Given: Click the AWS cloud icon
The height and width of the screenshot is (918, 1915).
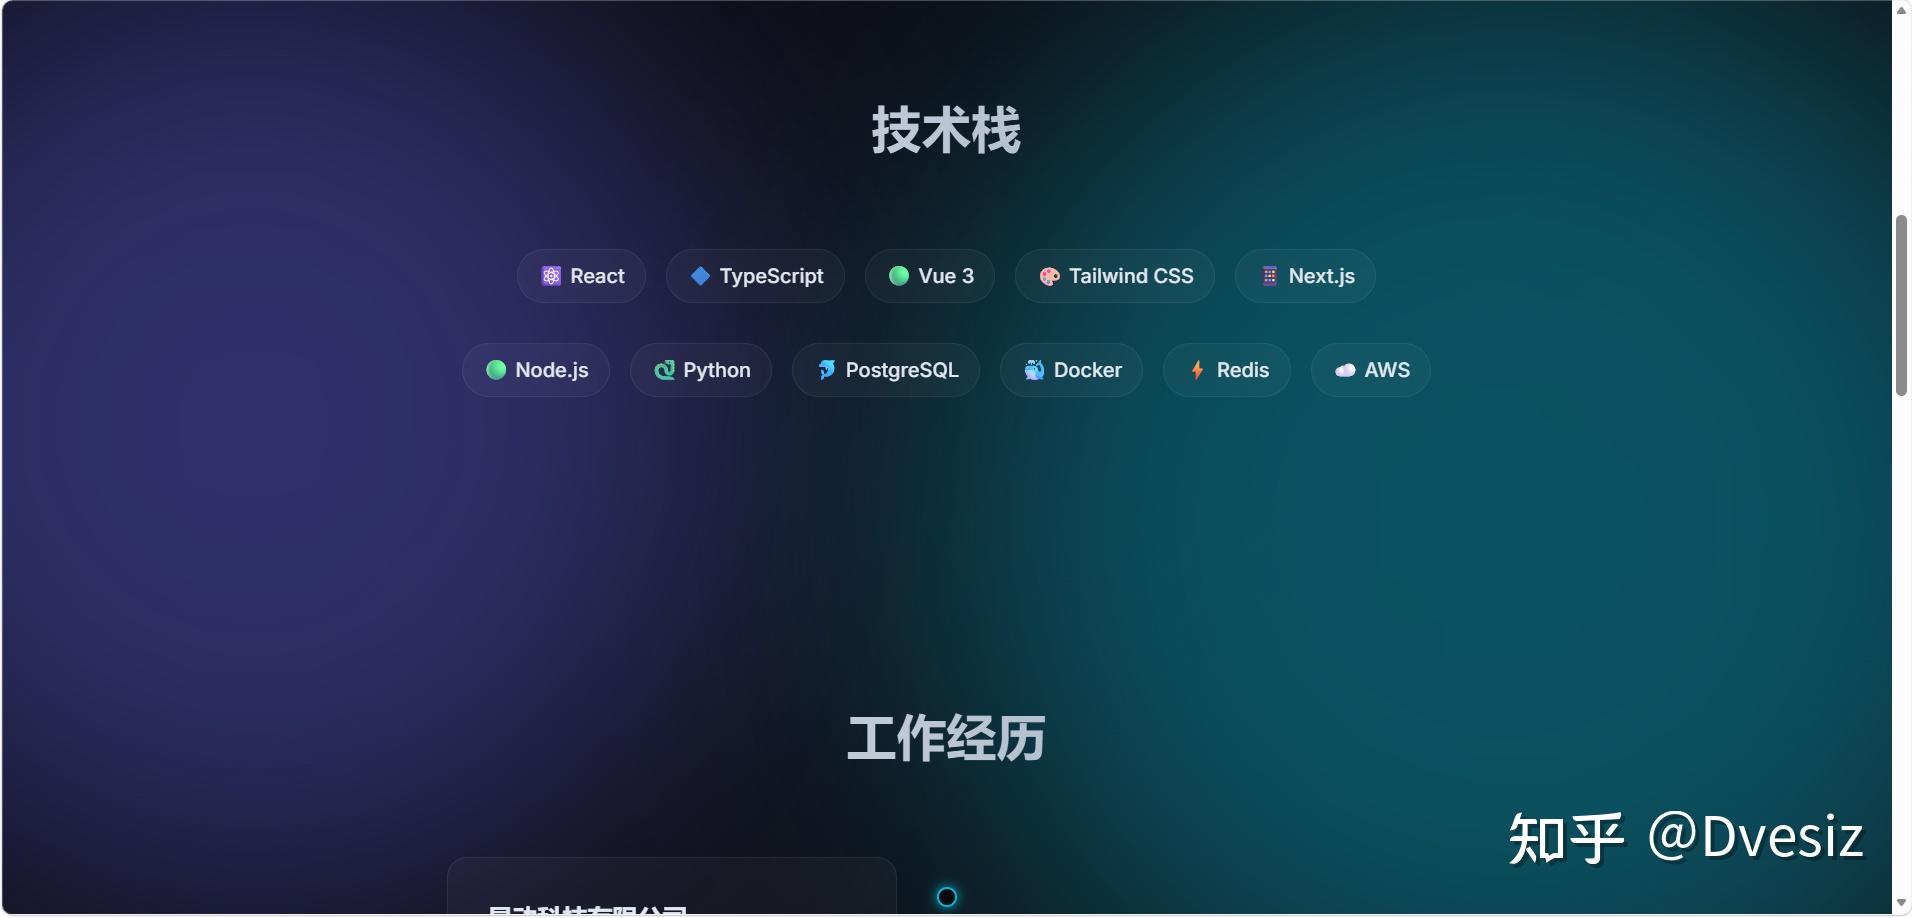Looking at the screenshot, I should pyautogui.click(x=1345, y=370).
